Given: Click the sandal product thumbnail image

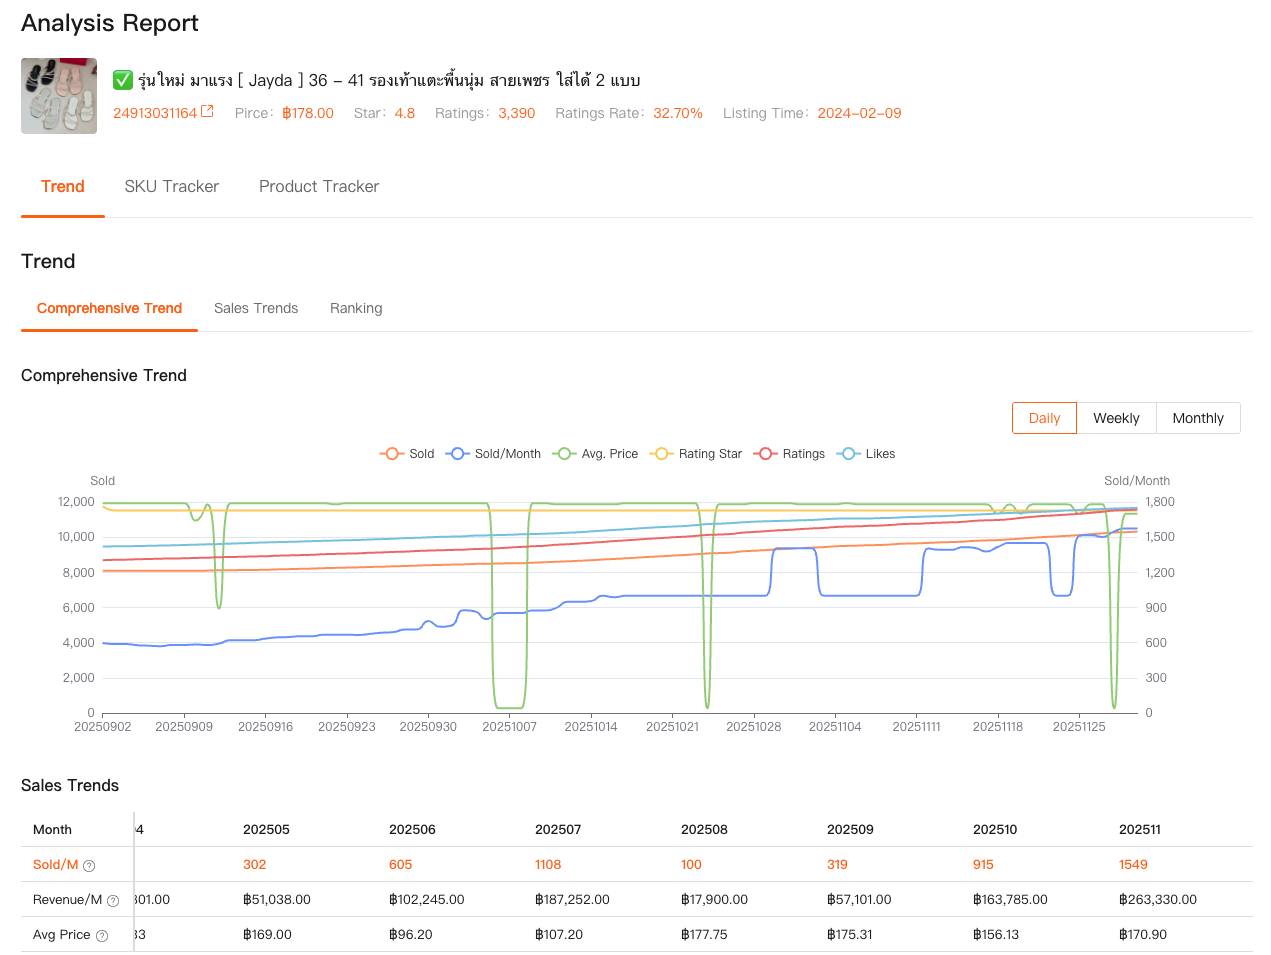Looking at the screenshot, I should click(x=59, y=96).
